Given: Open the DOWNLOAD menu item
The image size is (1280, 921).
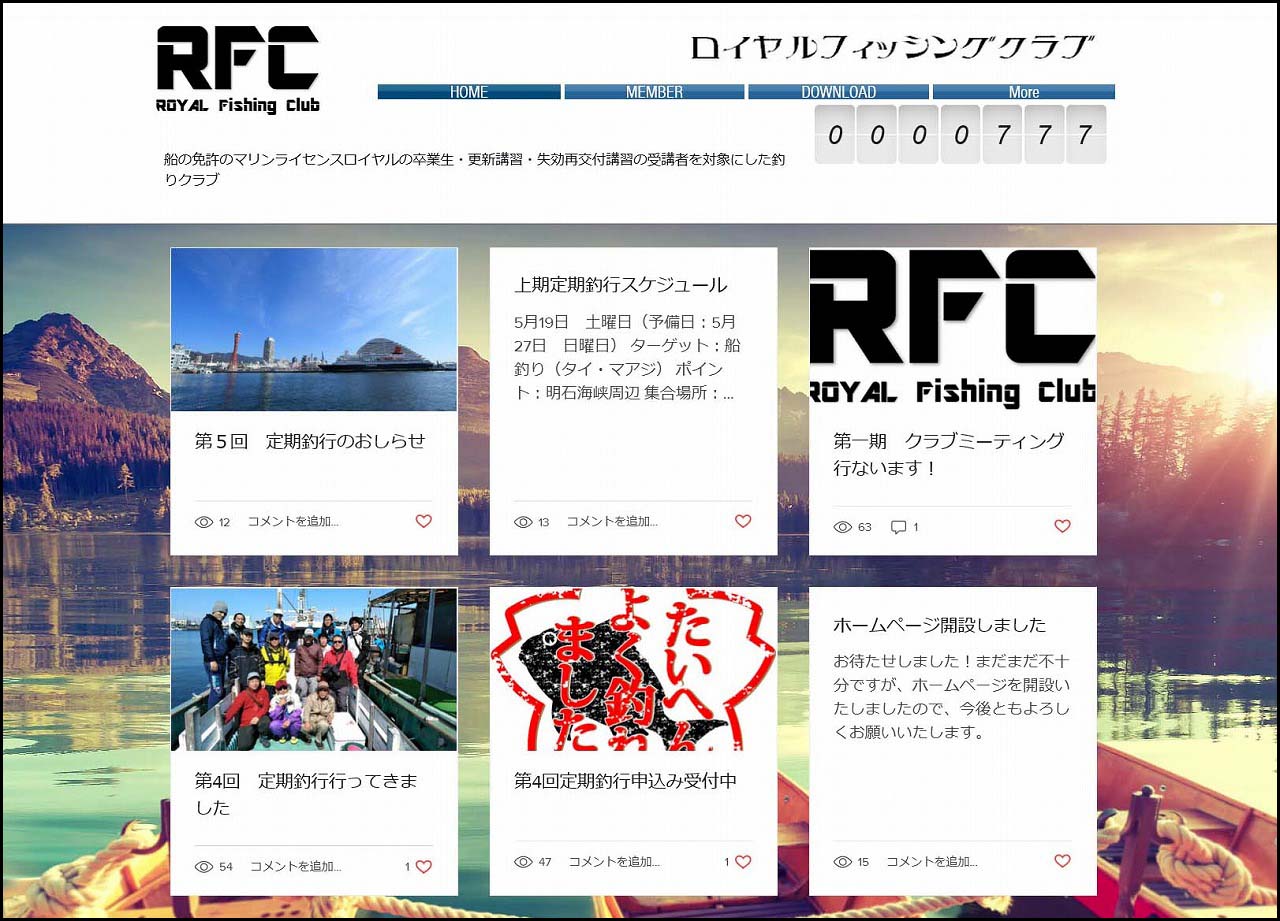Looking at the screenshot, I should [838, 92].
